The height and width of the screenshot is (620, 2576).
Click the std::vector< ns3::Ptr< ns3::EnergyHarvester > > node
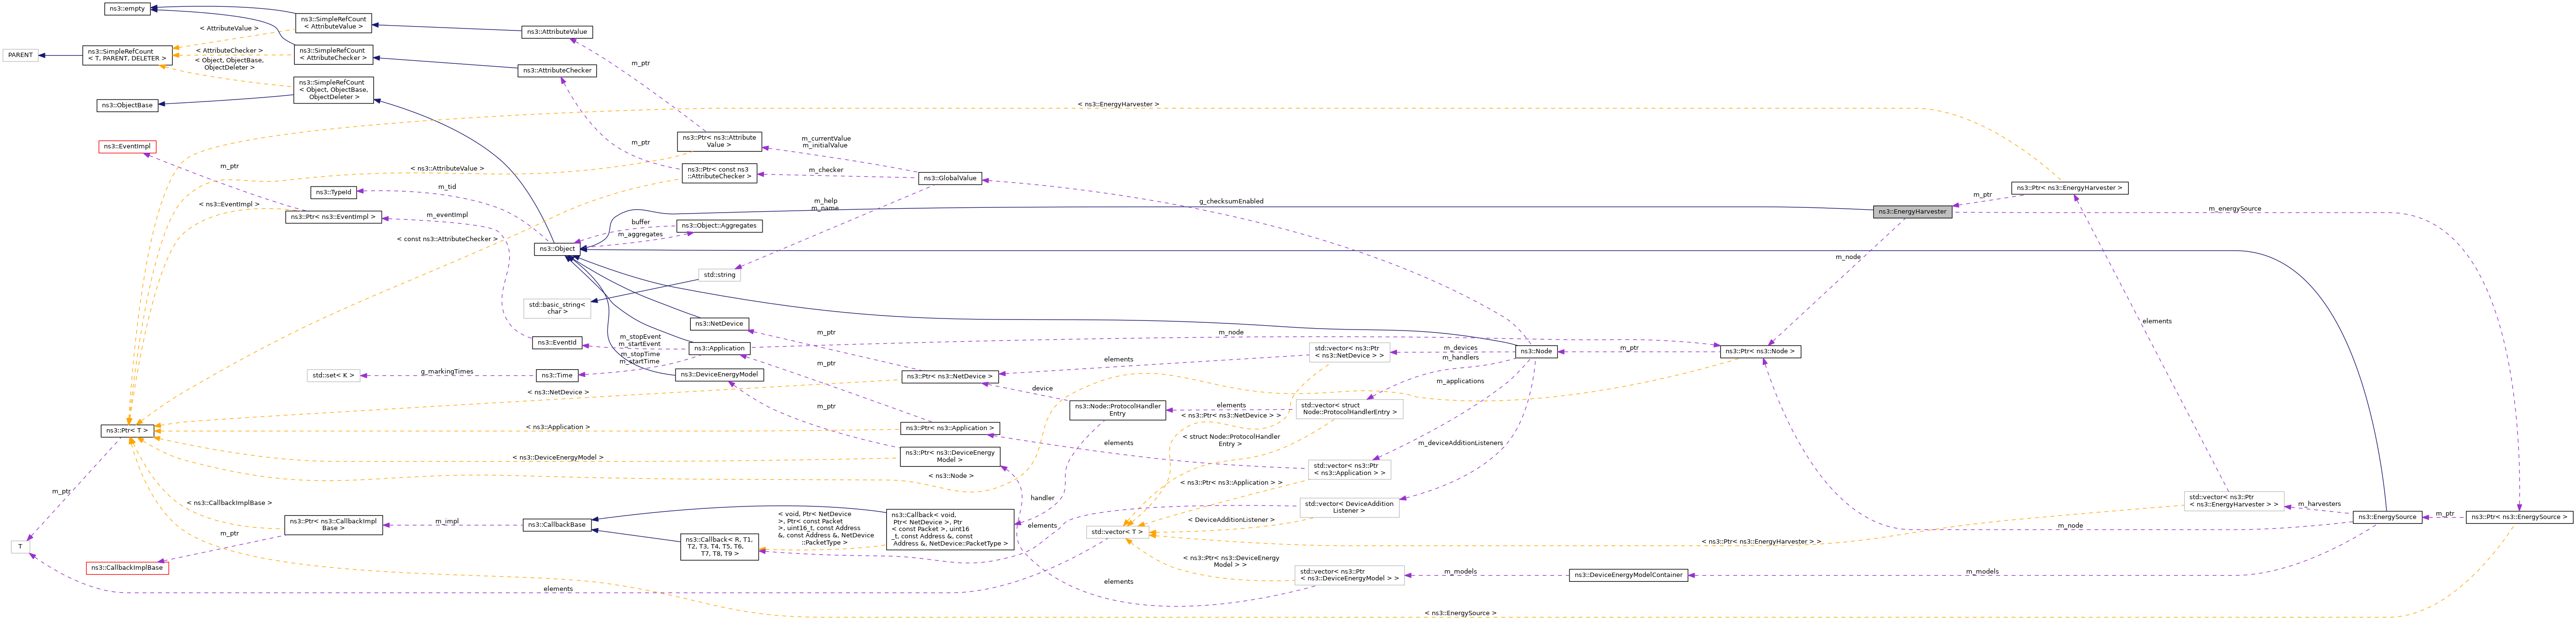[2234, 501]
